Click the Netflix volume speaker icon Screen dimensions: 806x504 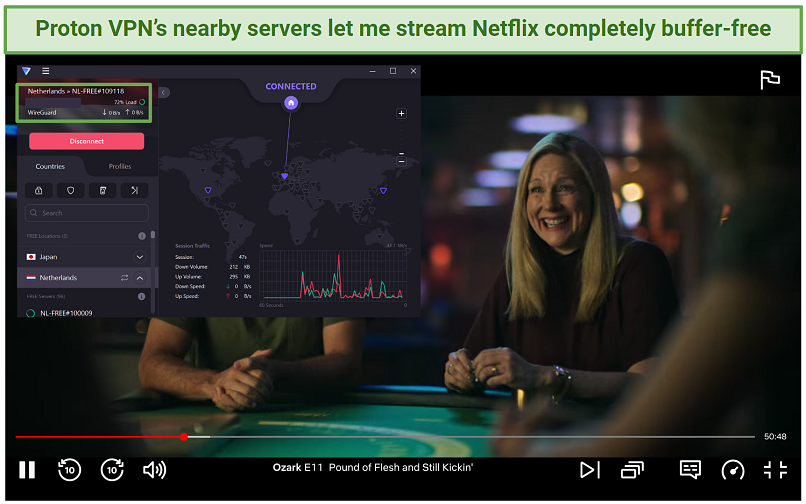point(154,470)
